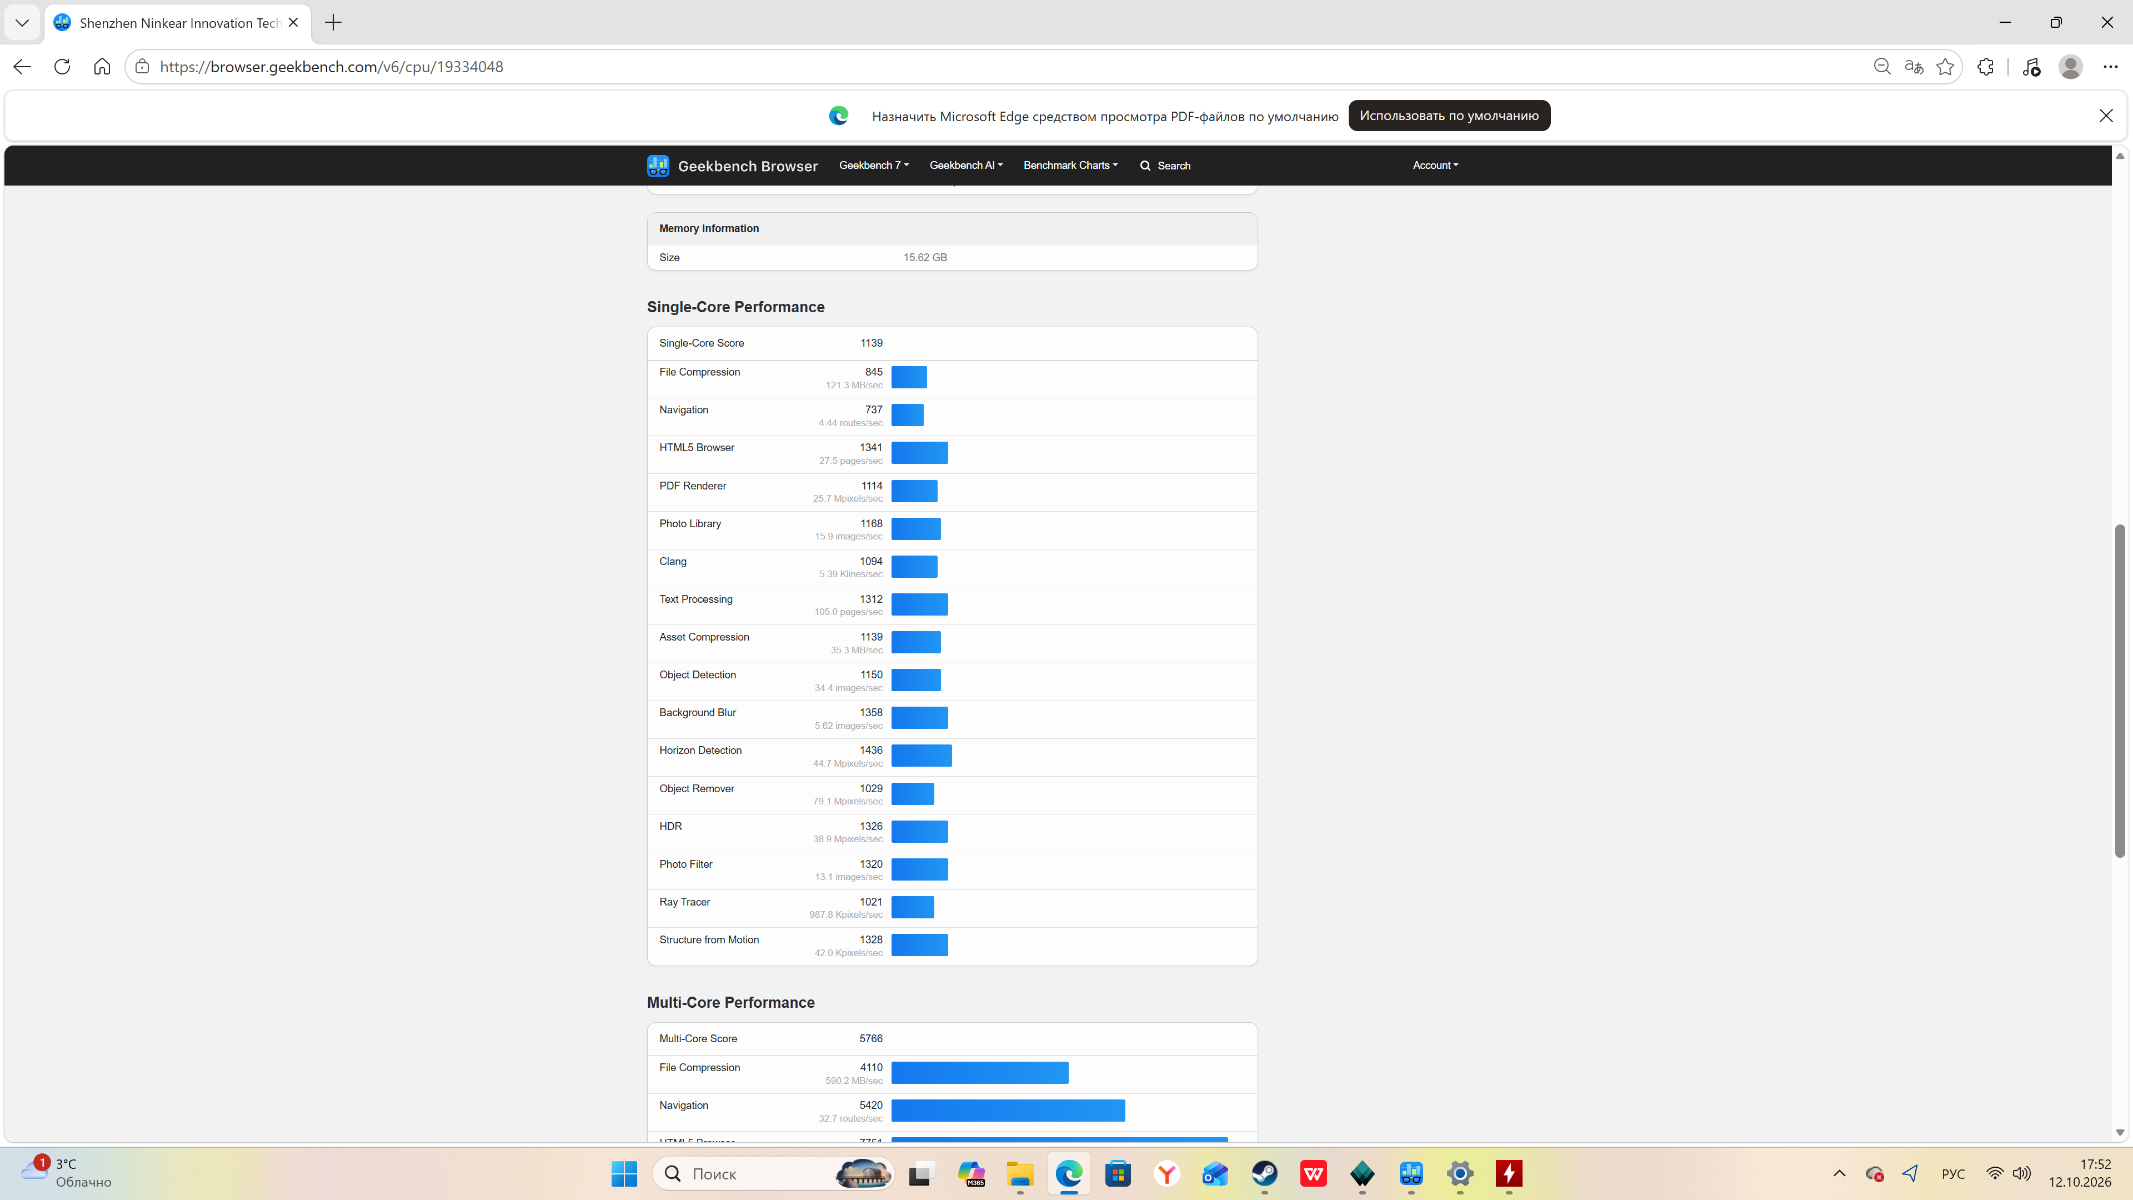Viewport: 2133px width, 1200px height.
Task: Add this page to favorites star
Action: [x=1945, y=66]
